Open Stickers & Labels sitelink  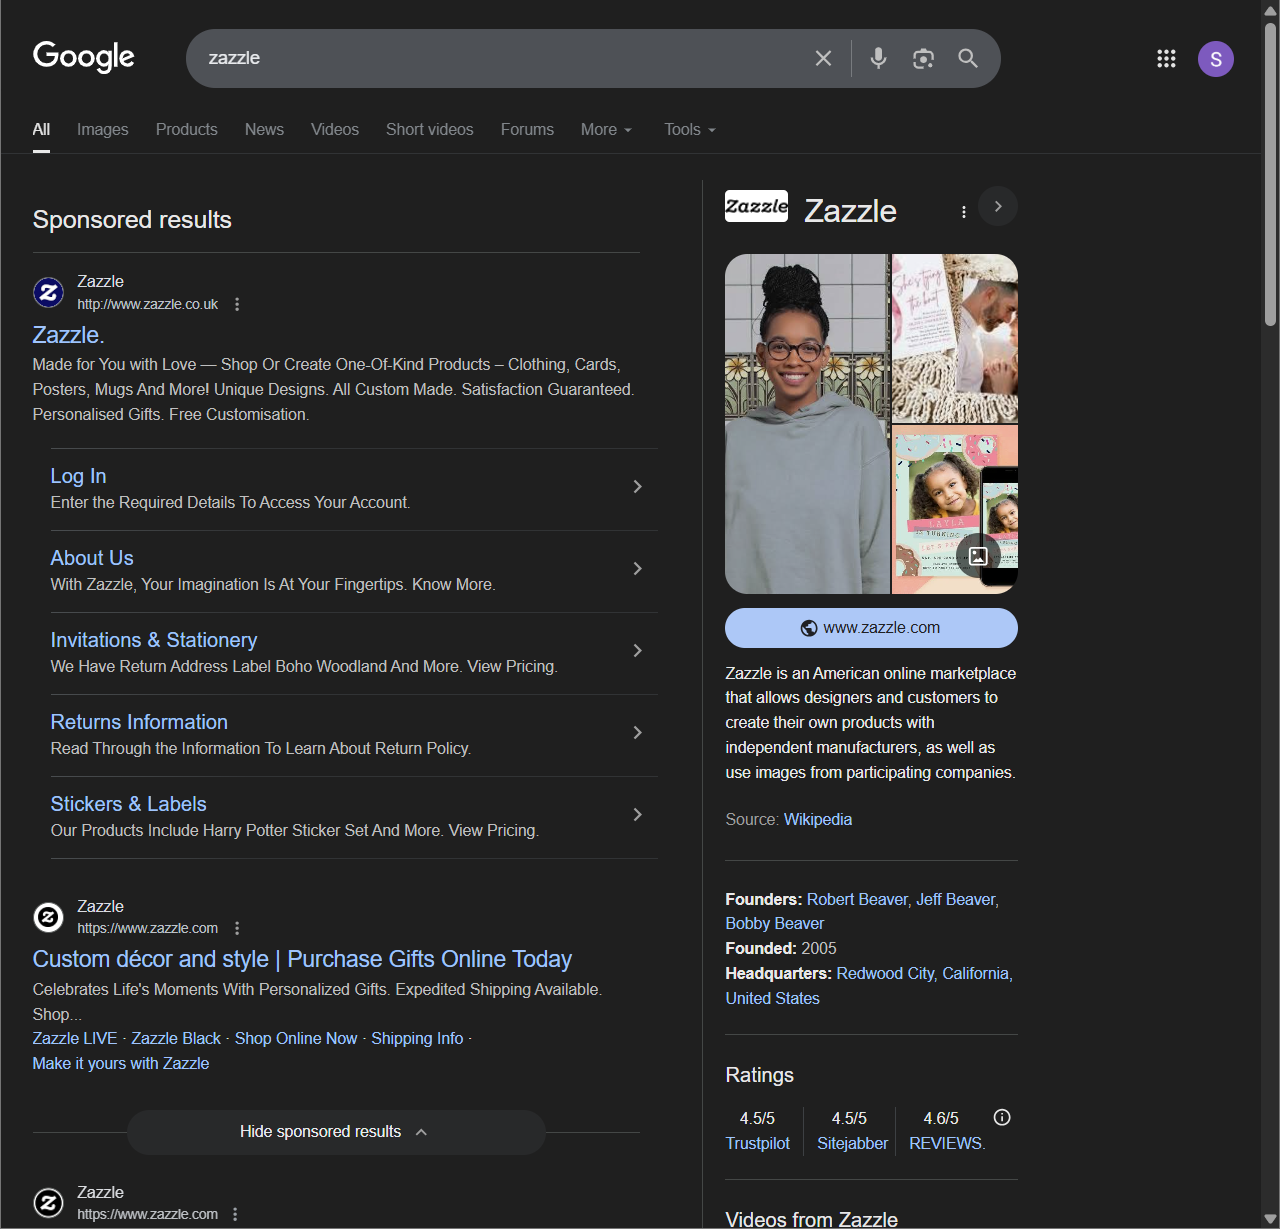pyautogui.click(x=129, y=804)
